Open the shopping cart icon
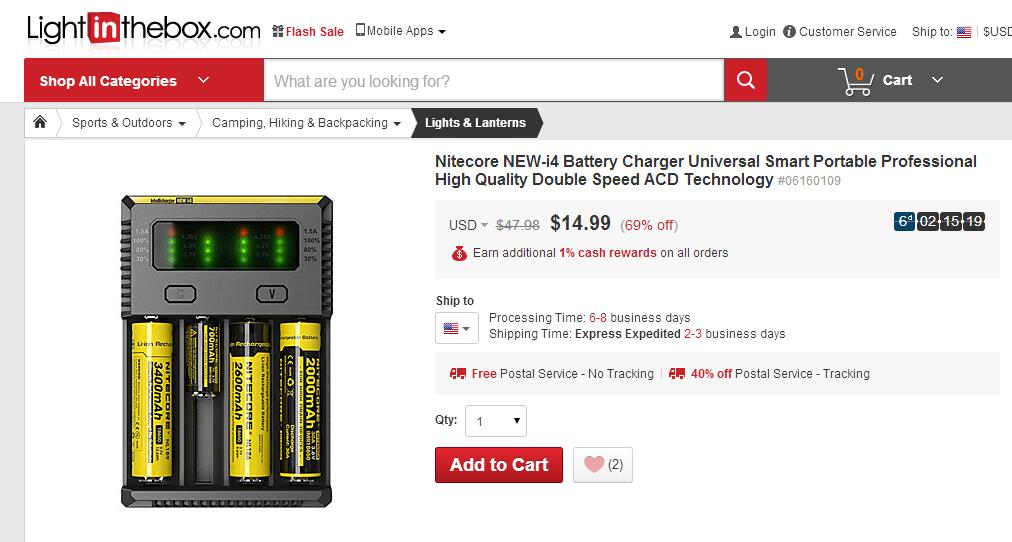This screenshot has width=1012, height=542. 856,81
